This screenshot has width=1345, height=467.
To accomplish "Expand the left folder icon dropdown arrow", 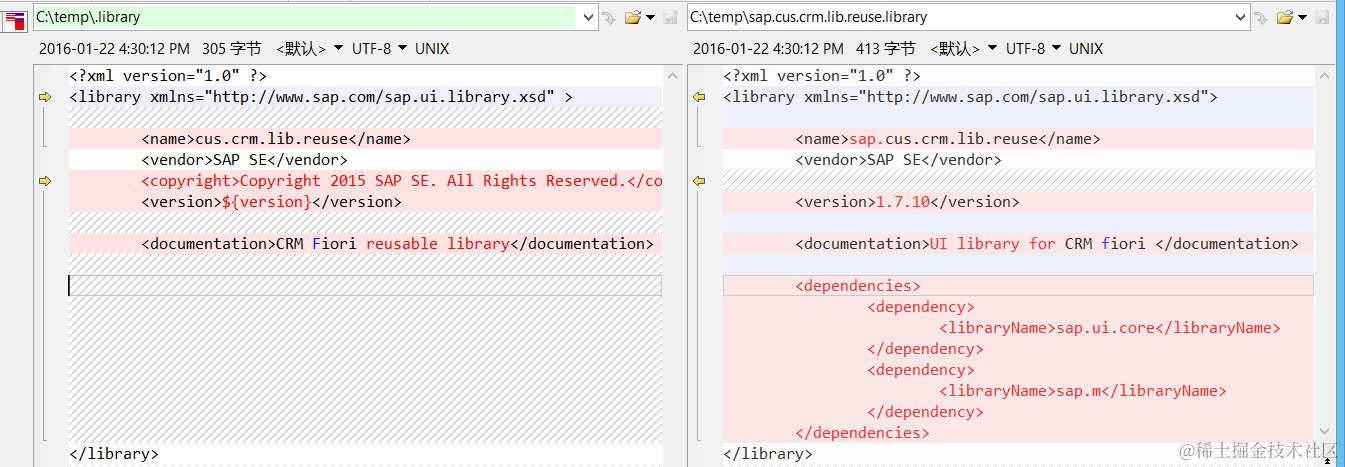I will (x=651, y=17).
